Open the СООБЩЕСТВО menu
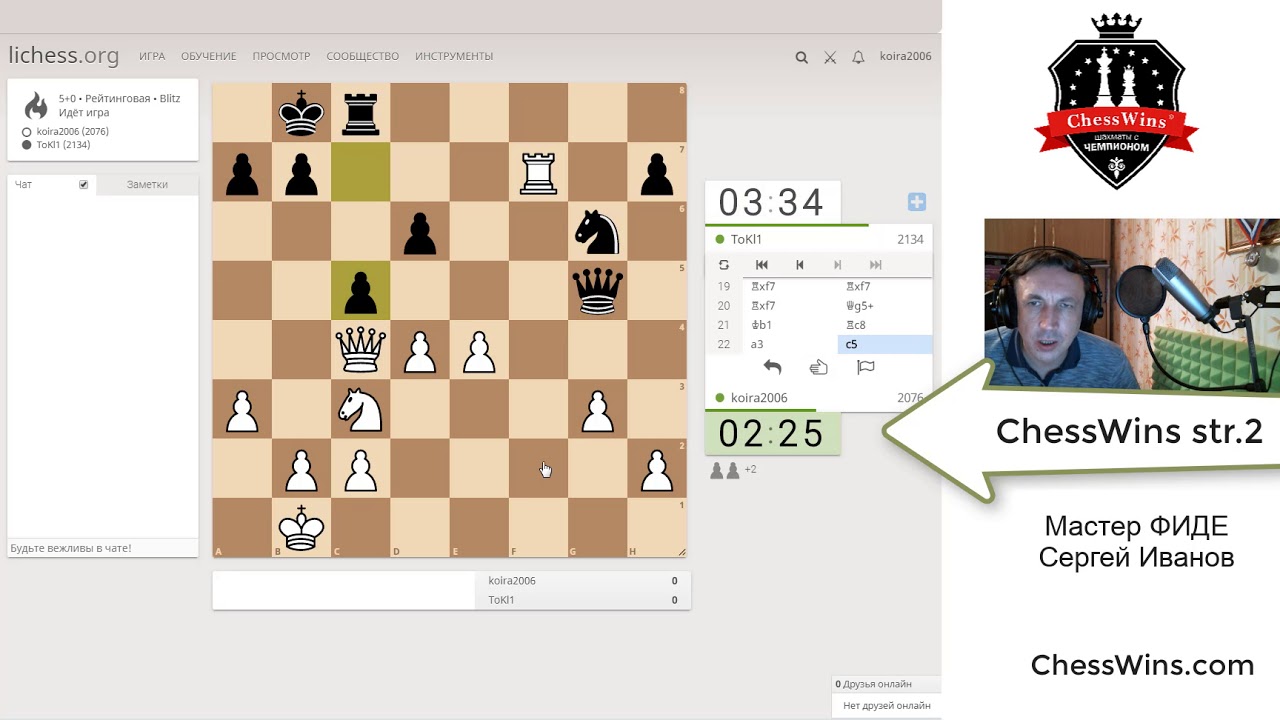This screenshot has height=720, width=1280. pyautogui.click(x=363, y=56)
